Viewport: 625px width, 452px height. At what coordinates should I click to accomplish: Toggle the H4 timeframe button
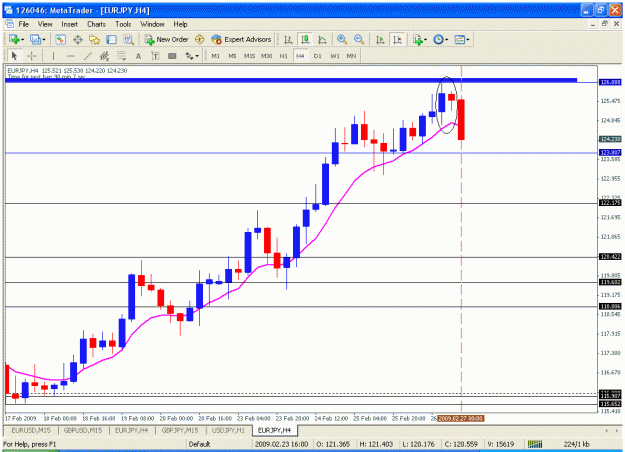pyautogui.click(x=300, y=56)
